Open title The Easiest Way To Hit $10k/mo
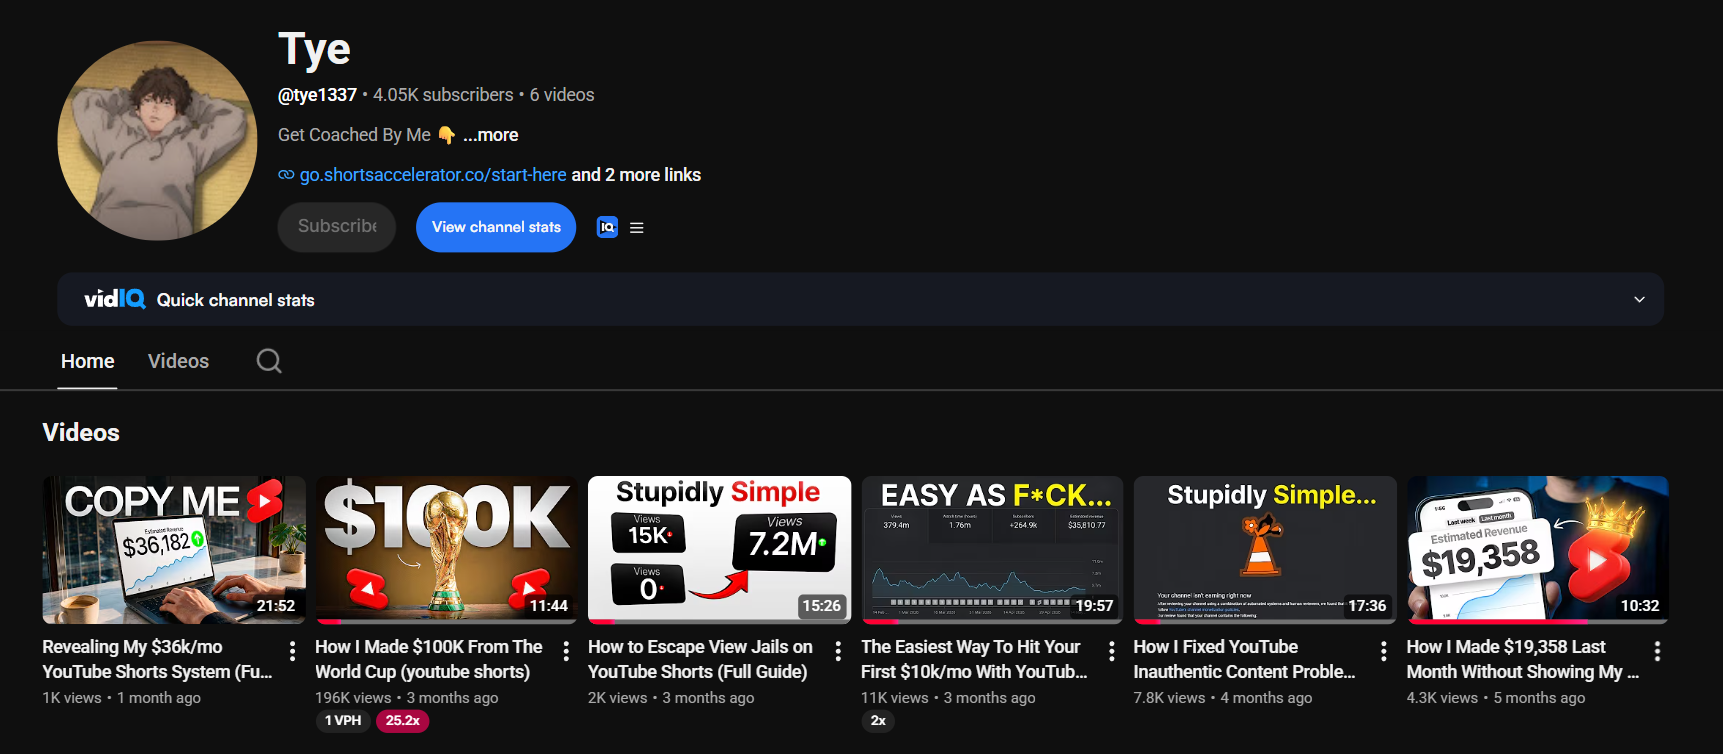Screen dimensions: 1723x754 click(x=974, y=659)
